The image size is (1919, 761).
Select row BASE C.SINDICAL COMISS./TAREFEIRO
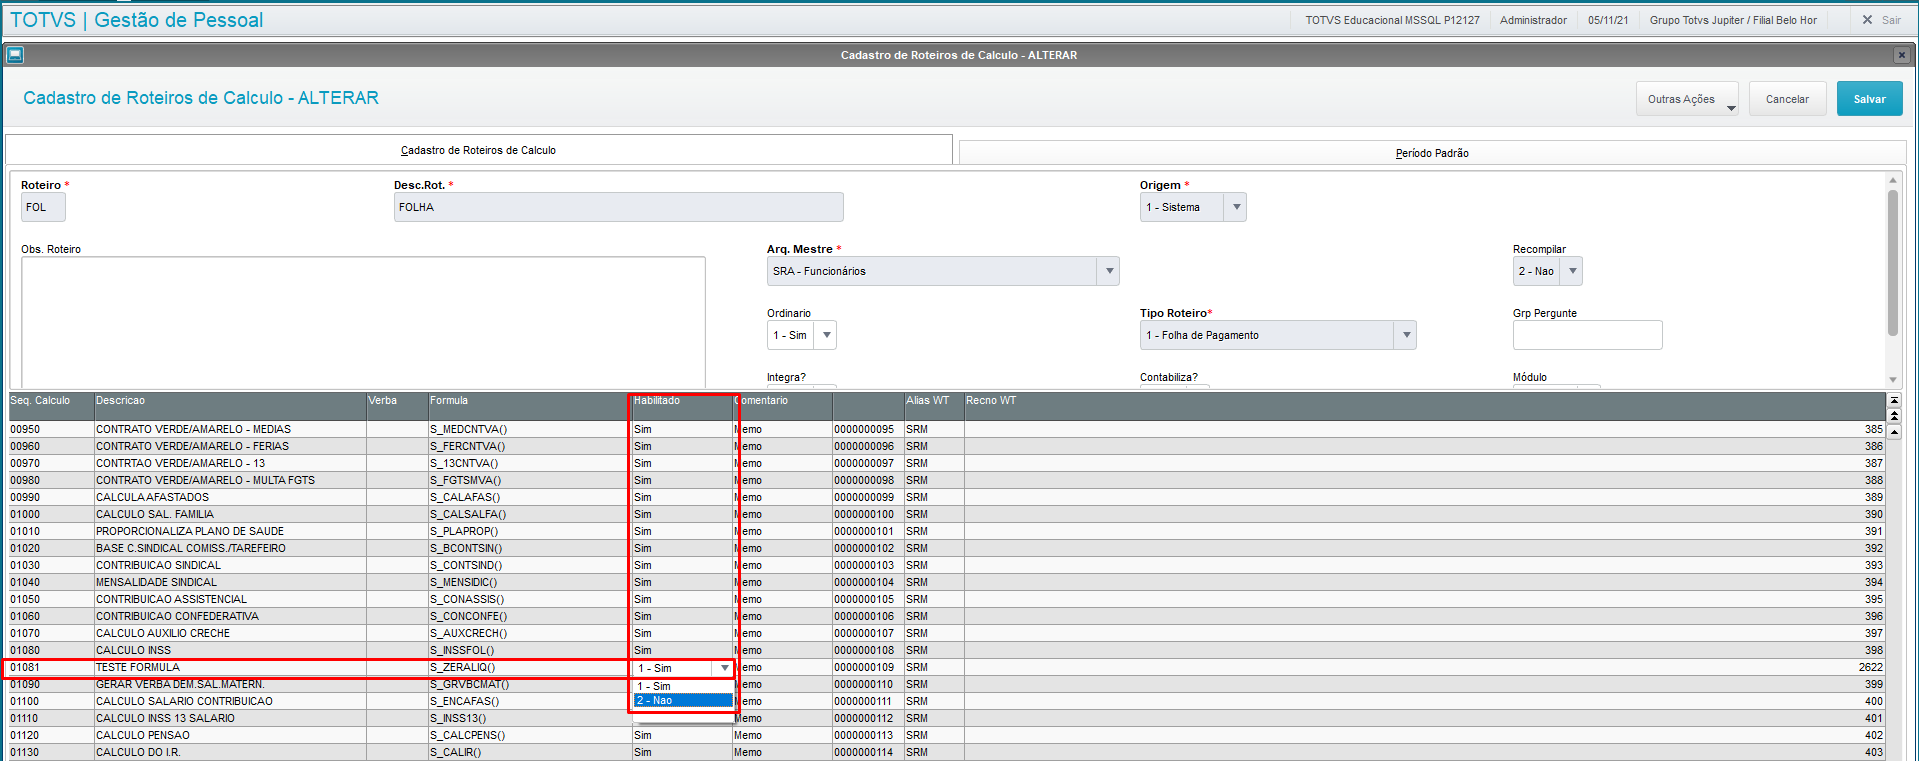coord(946,549)
